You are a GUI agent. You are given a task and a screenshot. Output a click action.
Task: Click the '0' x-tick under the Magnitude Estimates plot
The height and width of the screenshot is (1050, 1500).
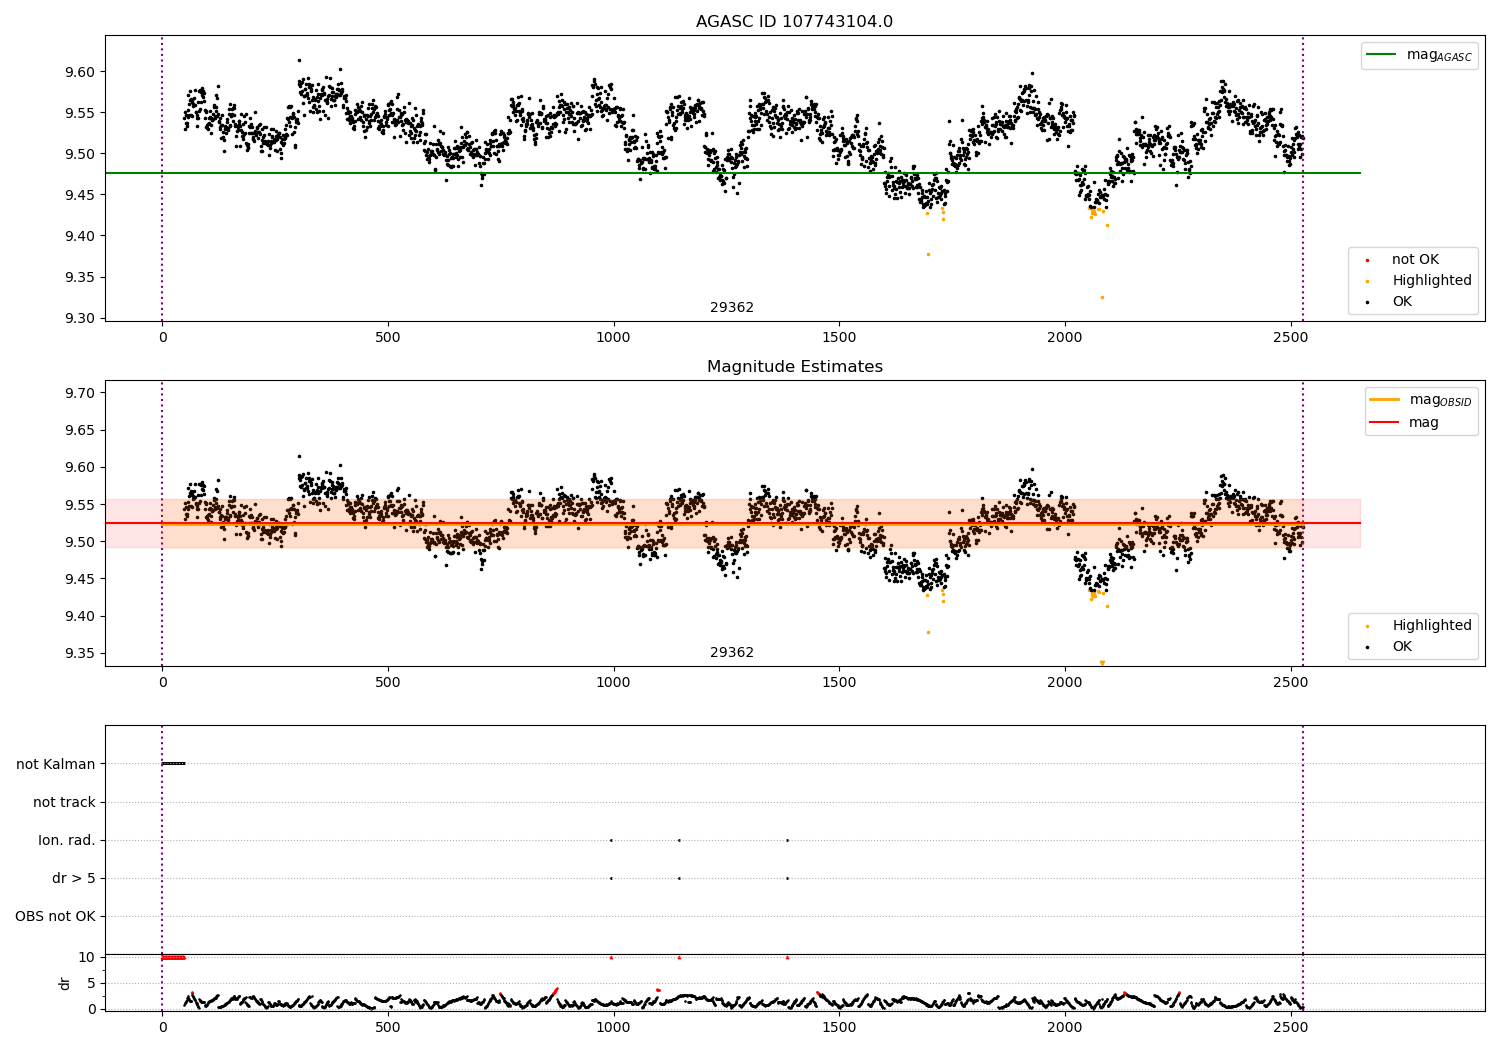pos(162,683)
